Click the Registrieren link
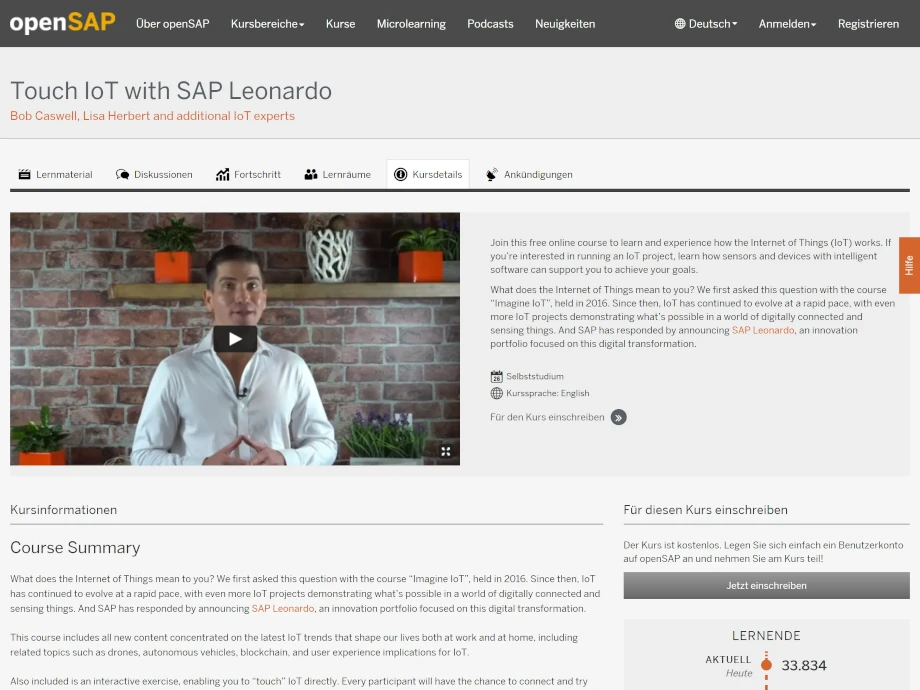920x690 pixels. pos(868,24)
